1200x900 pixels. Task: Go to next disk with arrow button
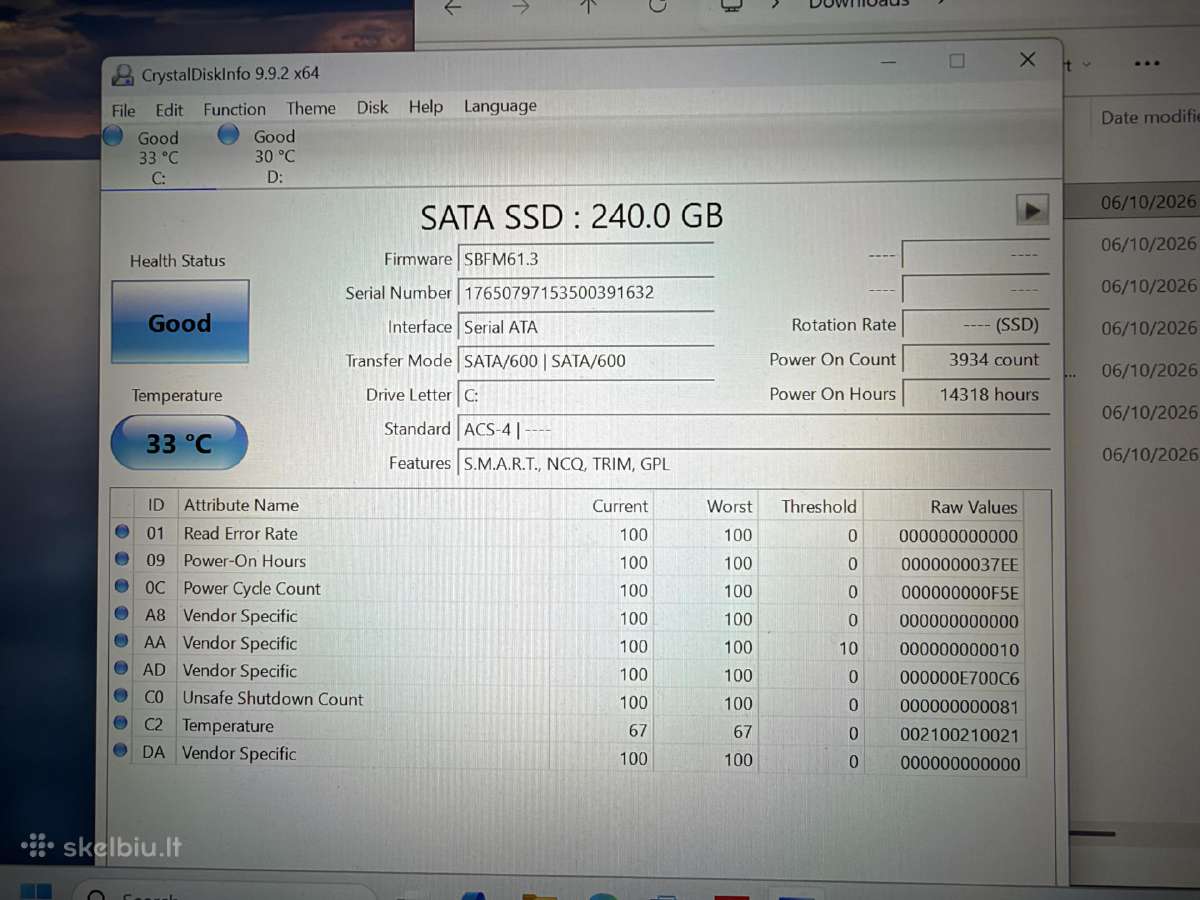[1032, 209]
